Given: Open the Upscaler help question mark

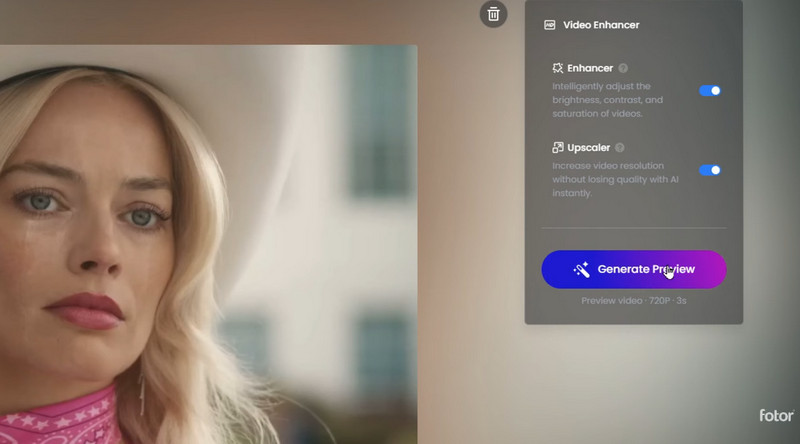Looking at the screenshot, I should point(619,147).
